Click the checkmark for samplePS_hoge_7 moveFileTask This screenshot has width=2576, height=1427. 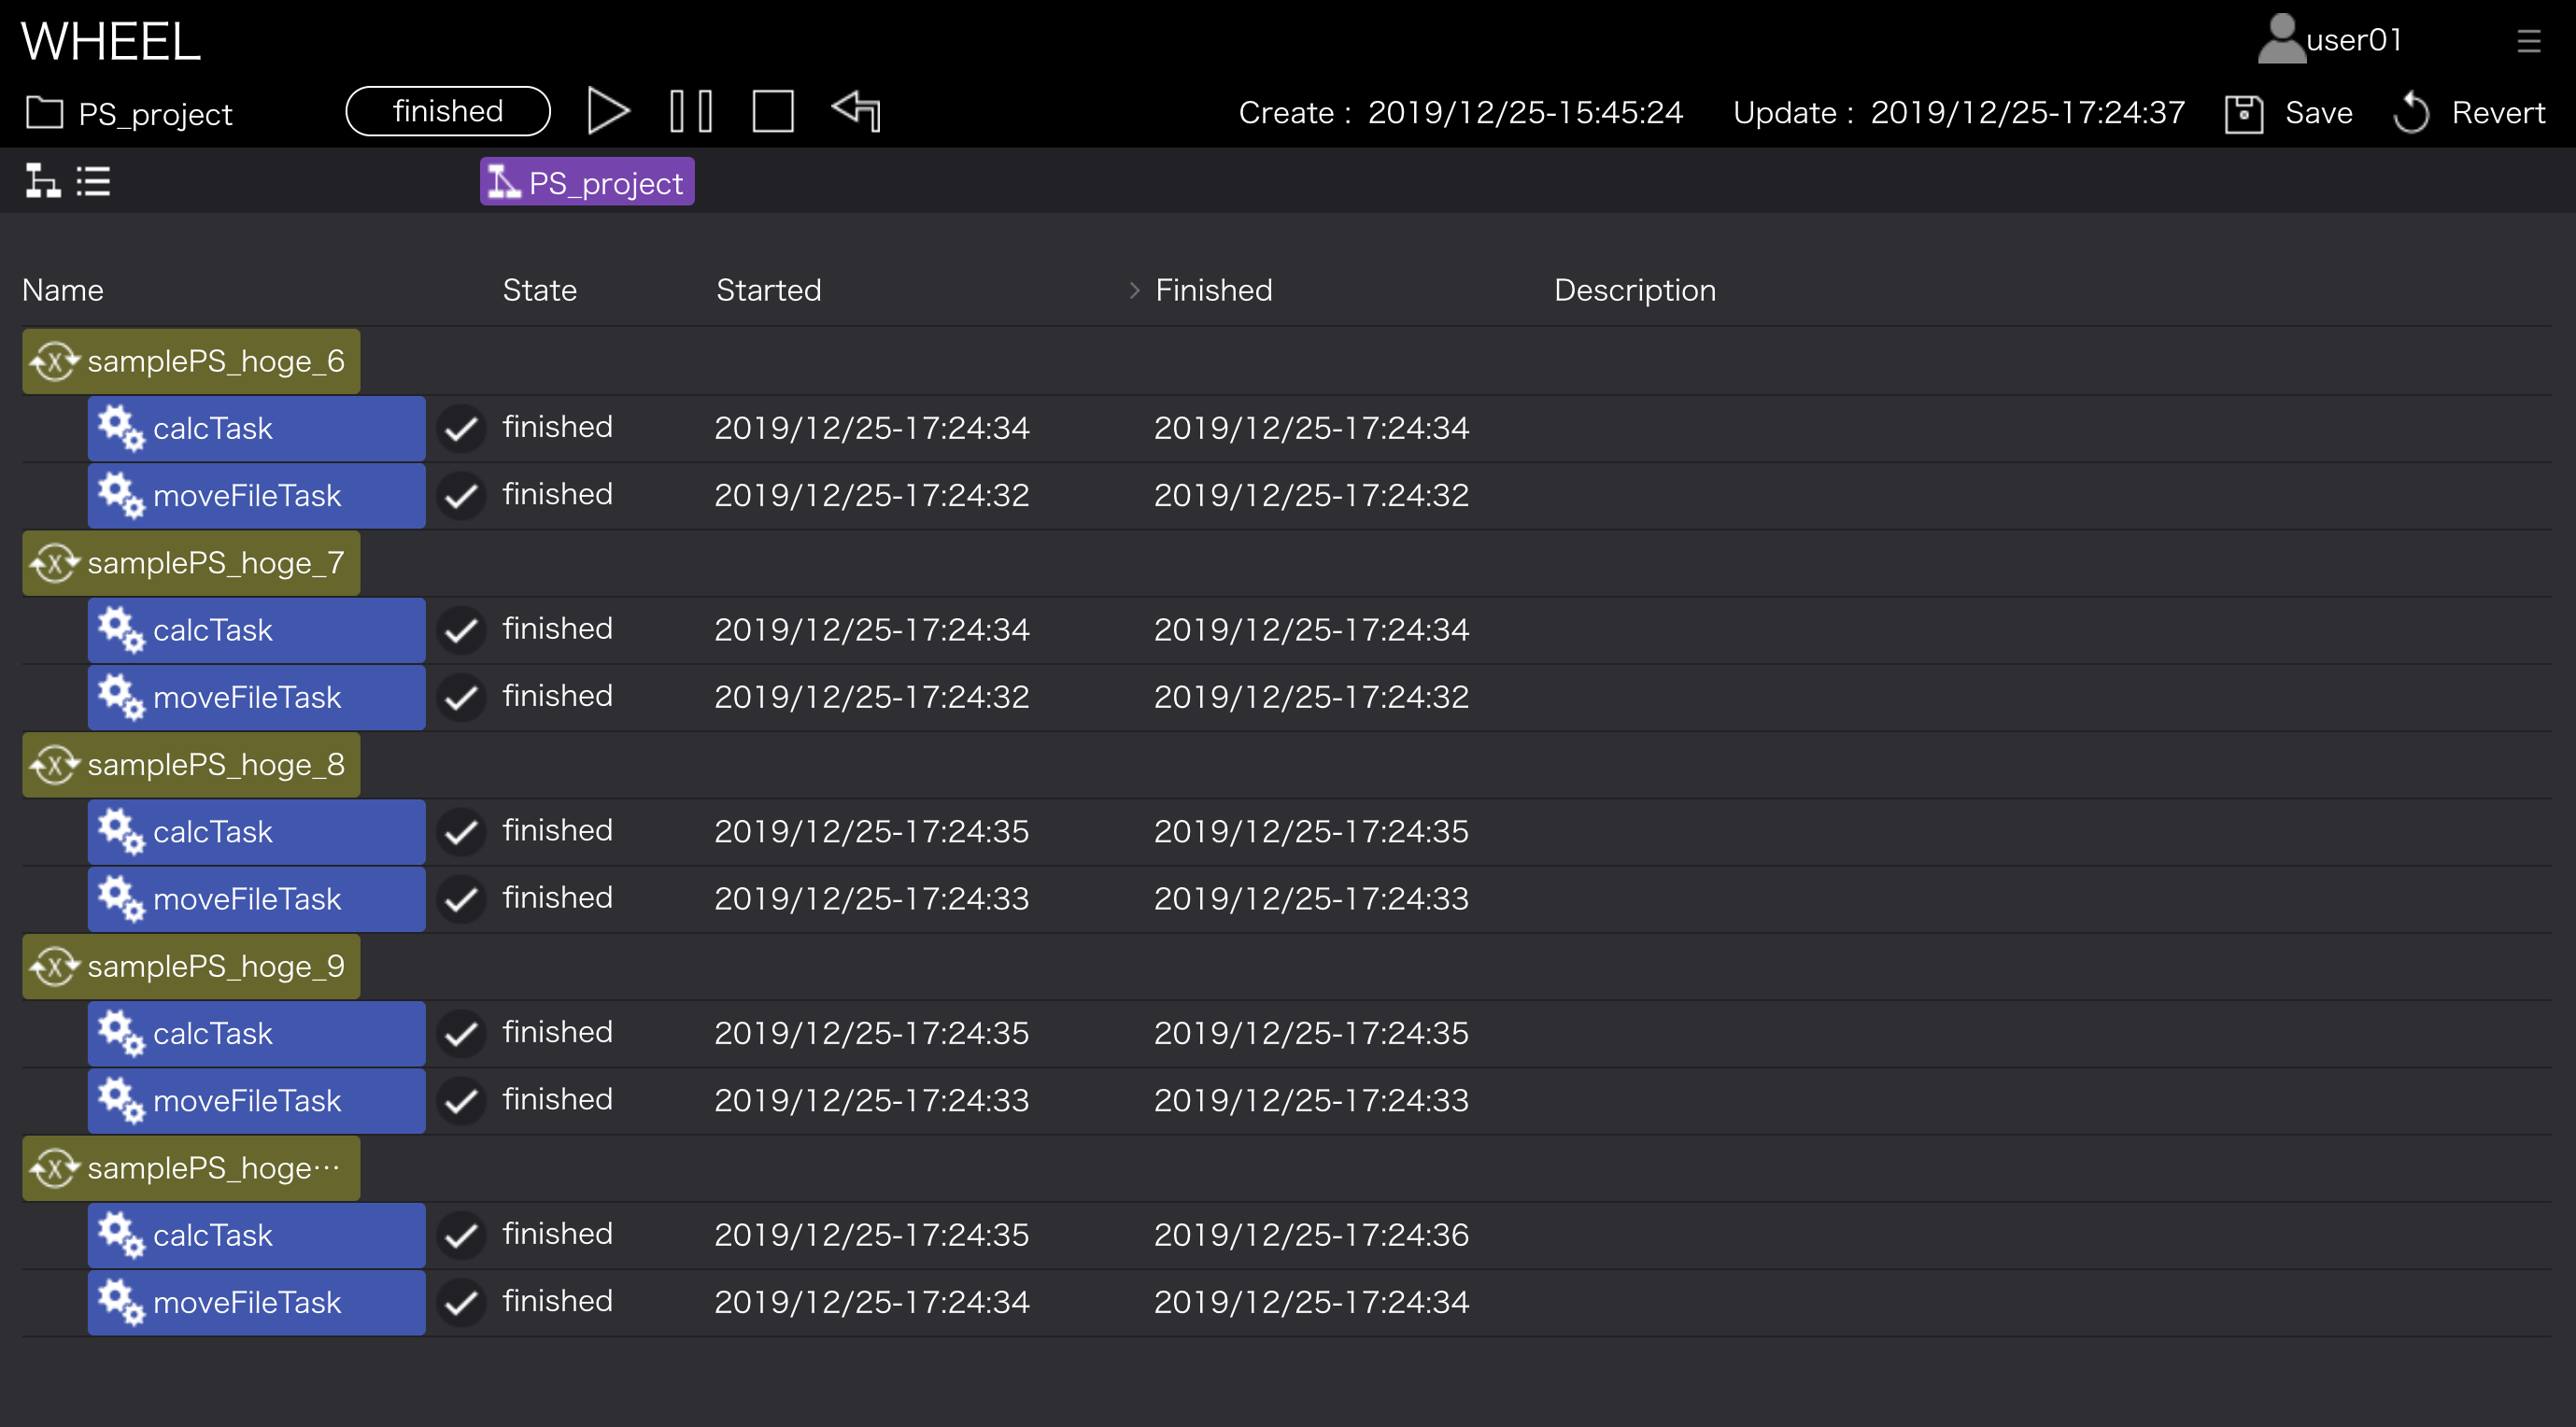[461, 697]
